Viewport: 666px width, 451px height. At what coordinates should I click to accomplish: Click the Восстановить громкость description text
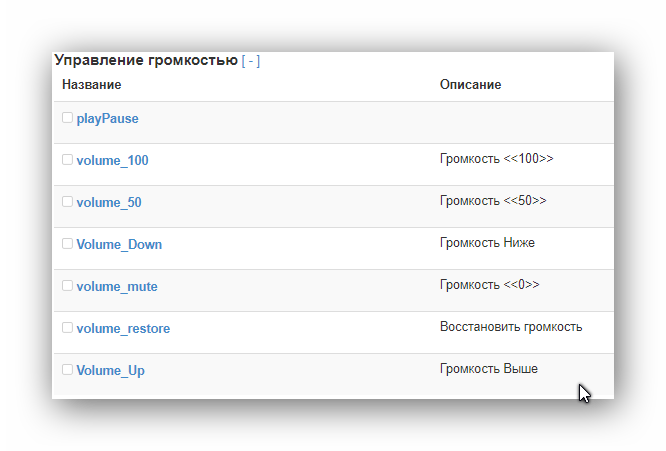tap(510, 327)
